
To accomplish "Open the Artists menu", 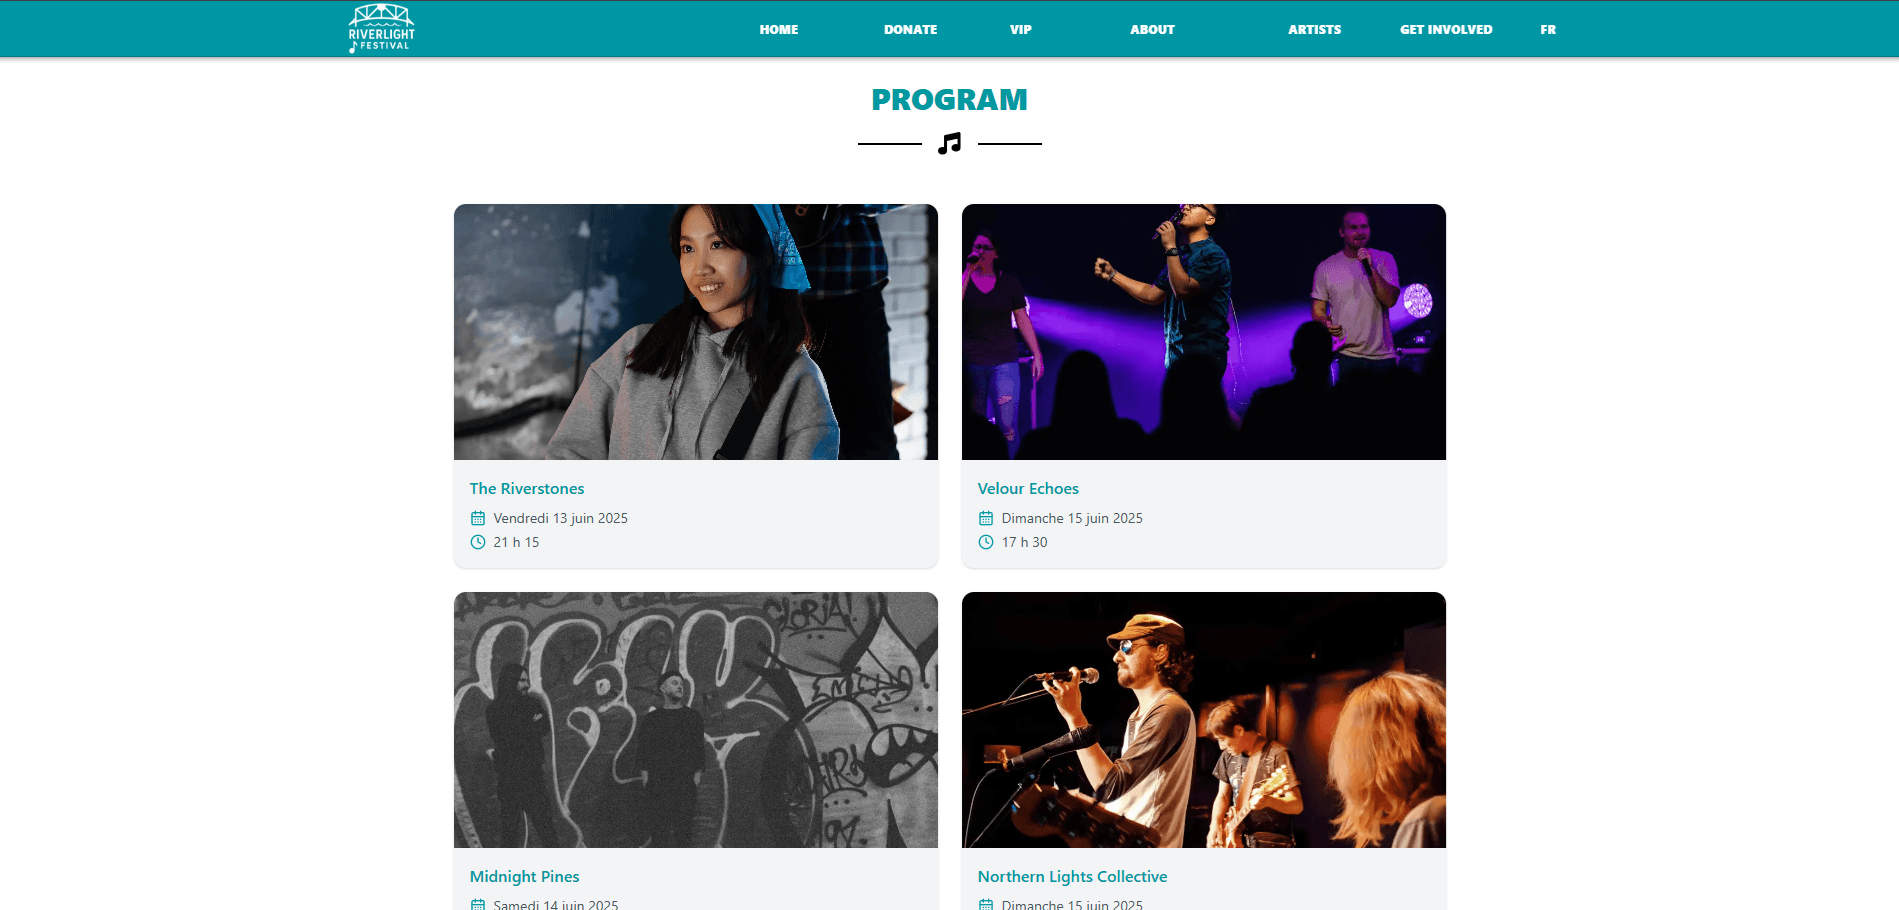I will [x=1314, y=29].
